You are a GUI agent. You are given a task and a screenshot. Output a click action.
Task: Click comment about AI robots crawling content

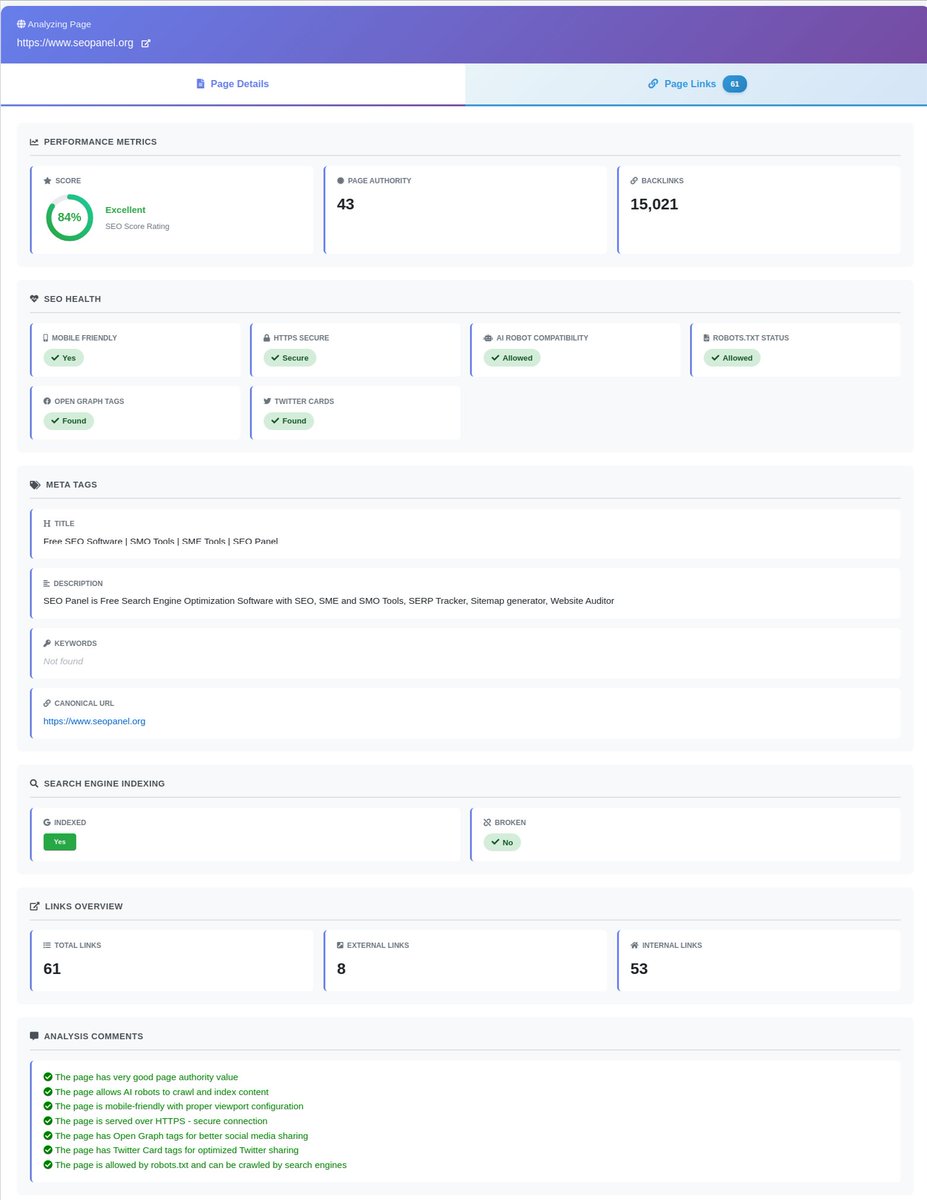coord(161,1092)
